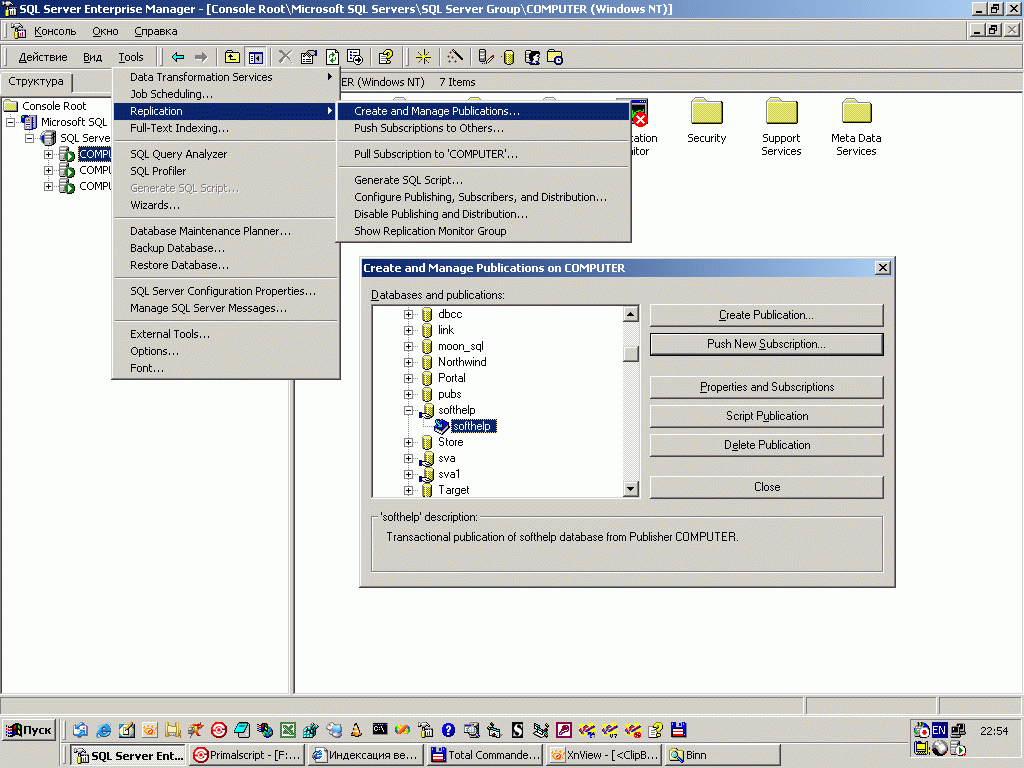Click the databases list scrollbar thumb
Image resolution: width=1024 pixels, height=768 pixels.
coord(630,353)
